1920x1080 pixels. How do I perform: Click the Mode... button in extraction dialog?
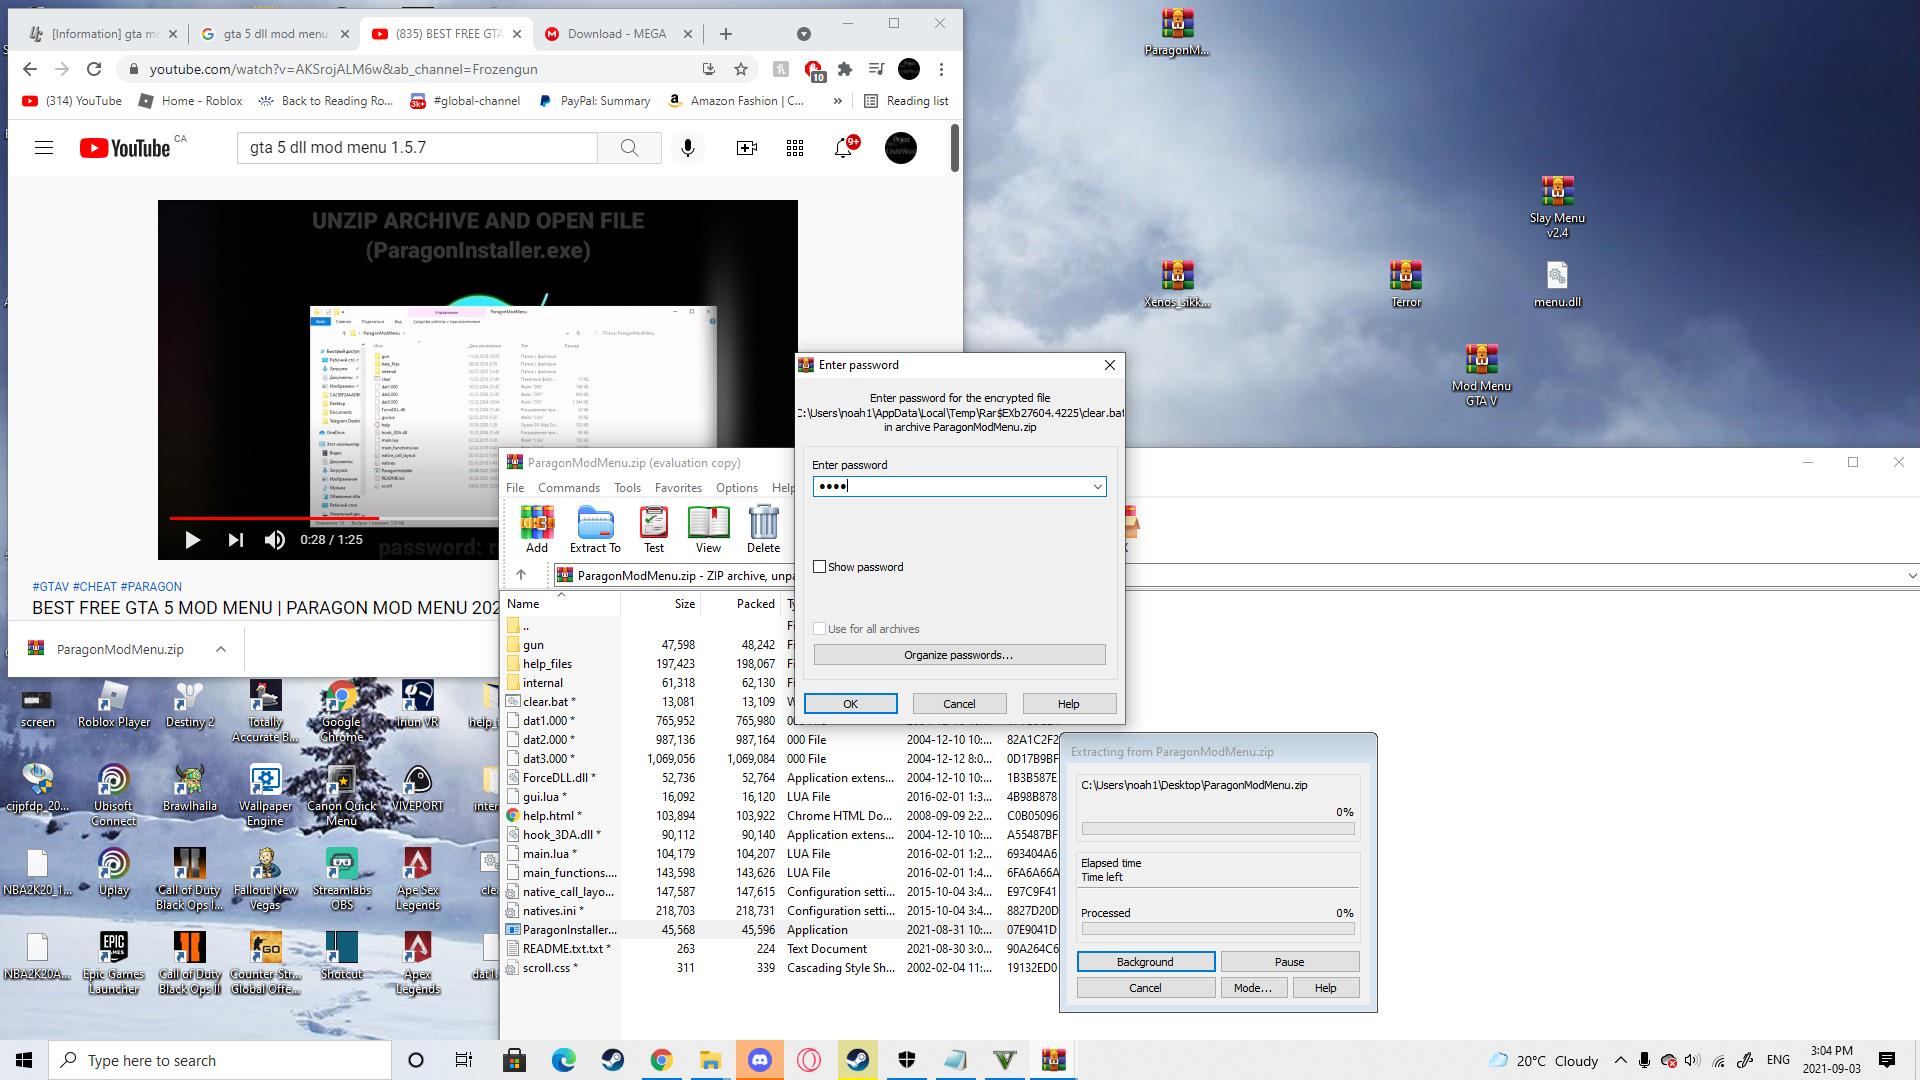tap(1252, 988)
